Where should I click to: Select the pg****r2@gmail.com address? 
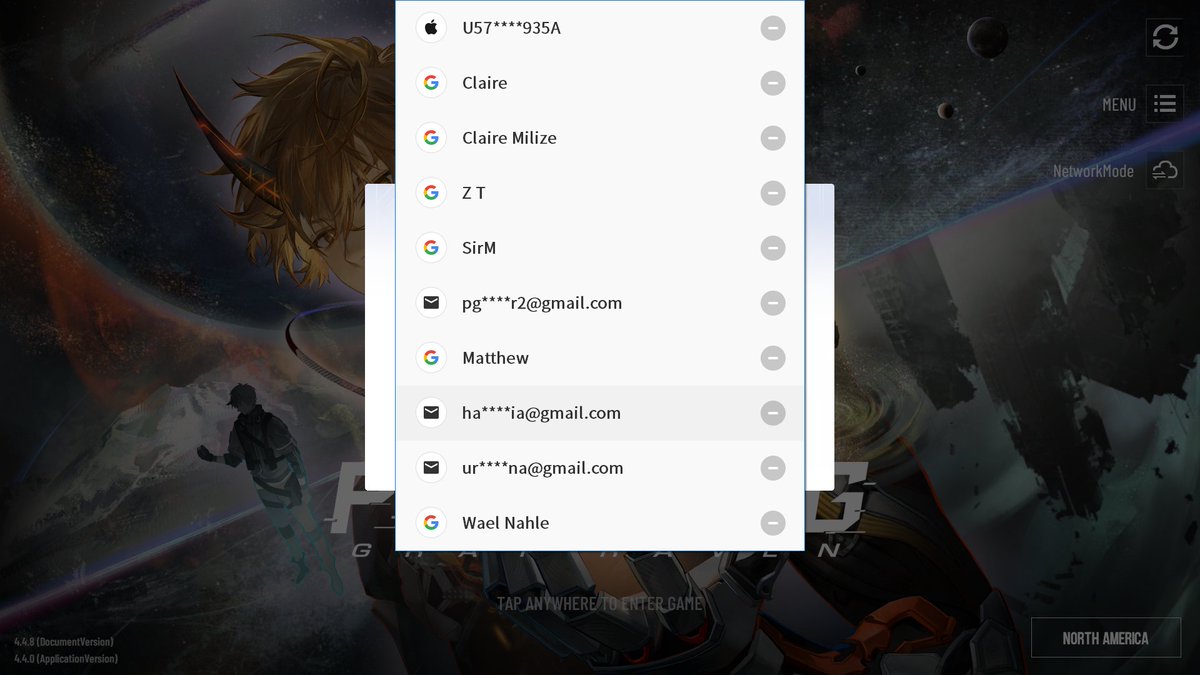tap(542, 303)
